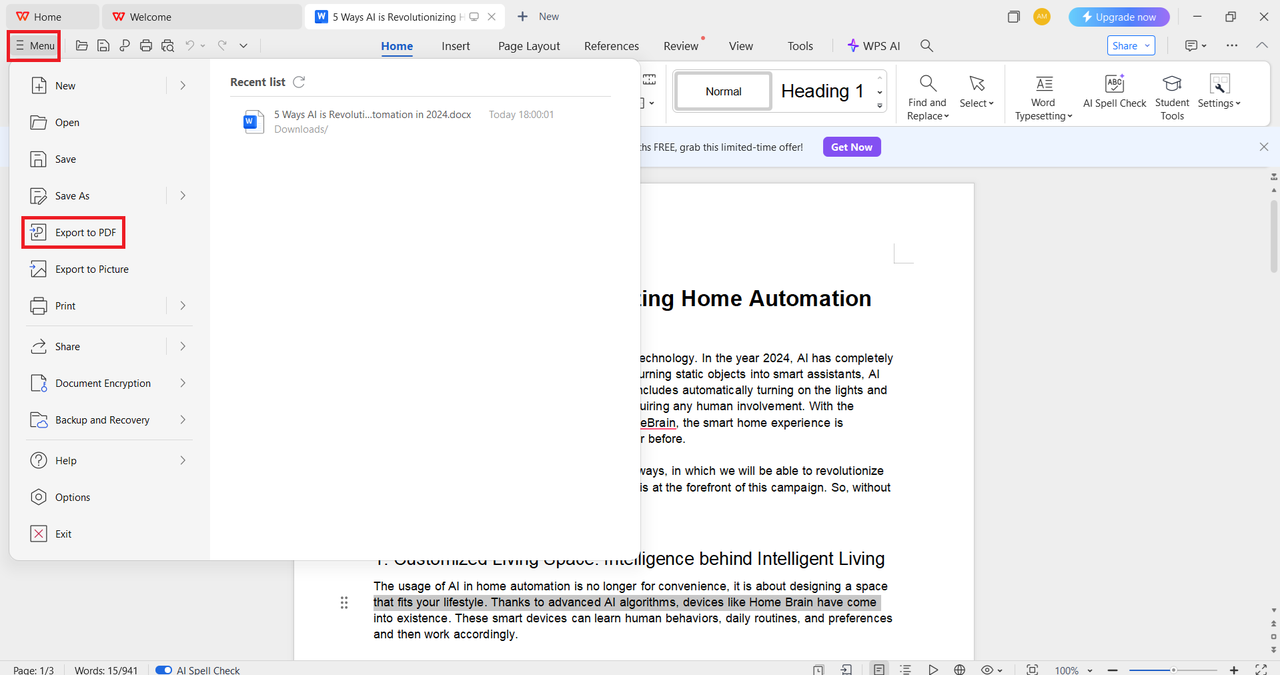Expand the styles gallery
Image resolution: width=1280 pixels, height=675 pixels.
click(x=880, y=105)
